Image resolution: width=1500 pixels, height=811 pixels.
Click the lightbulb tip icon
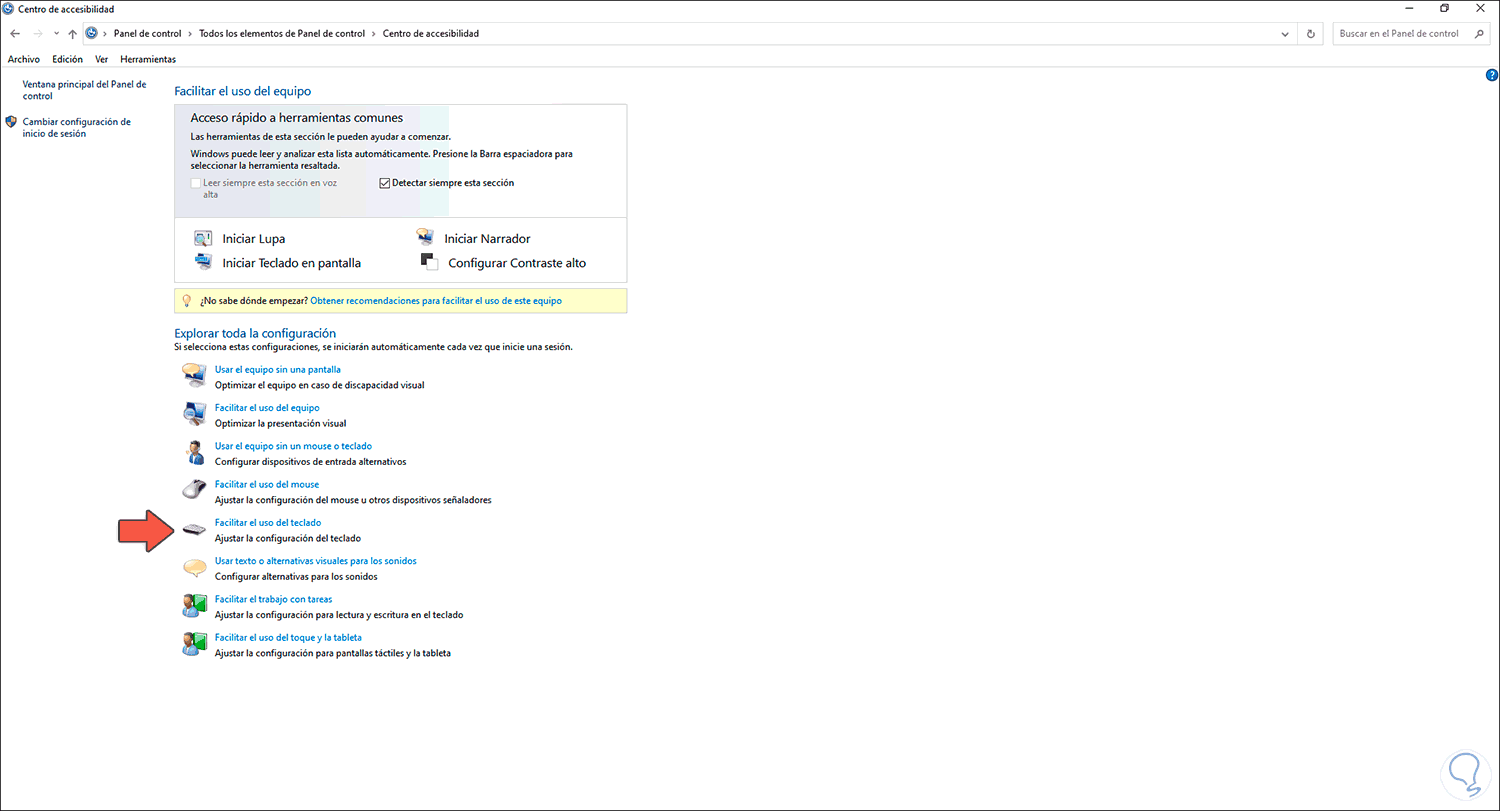click(x=186, y=300)
